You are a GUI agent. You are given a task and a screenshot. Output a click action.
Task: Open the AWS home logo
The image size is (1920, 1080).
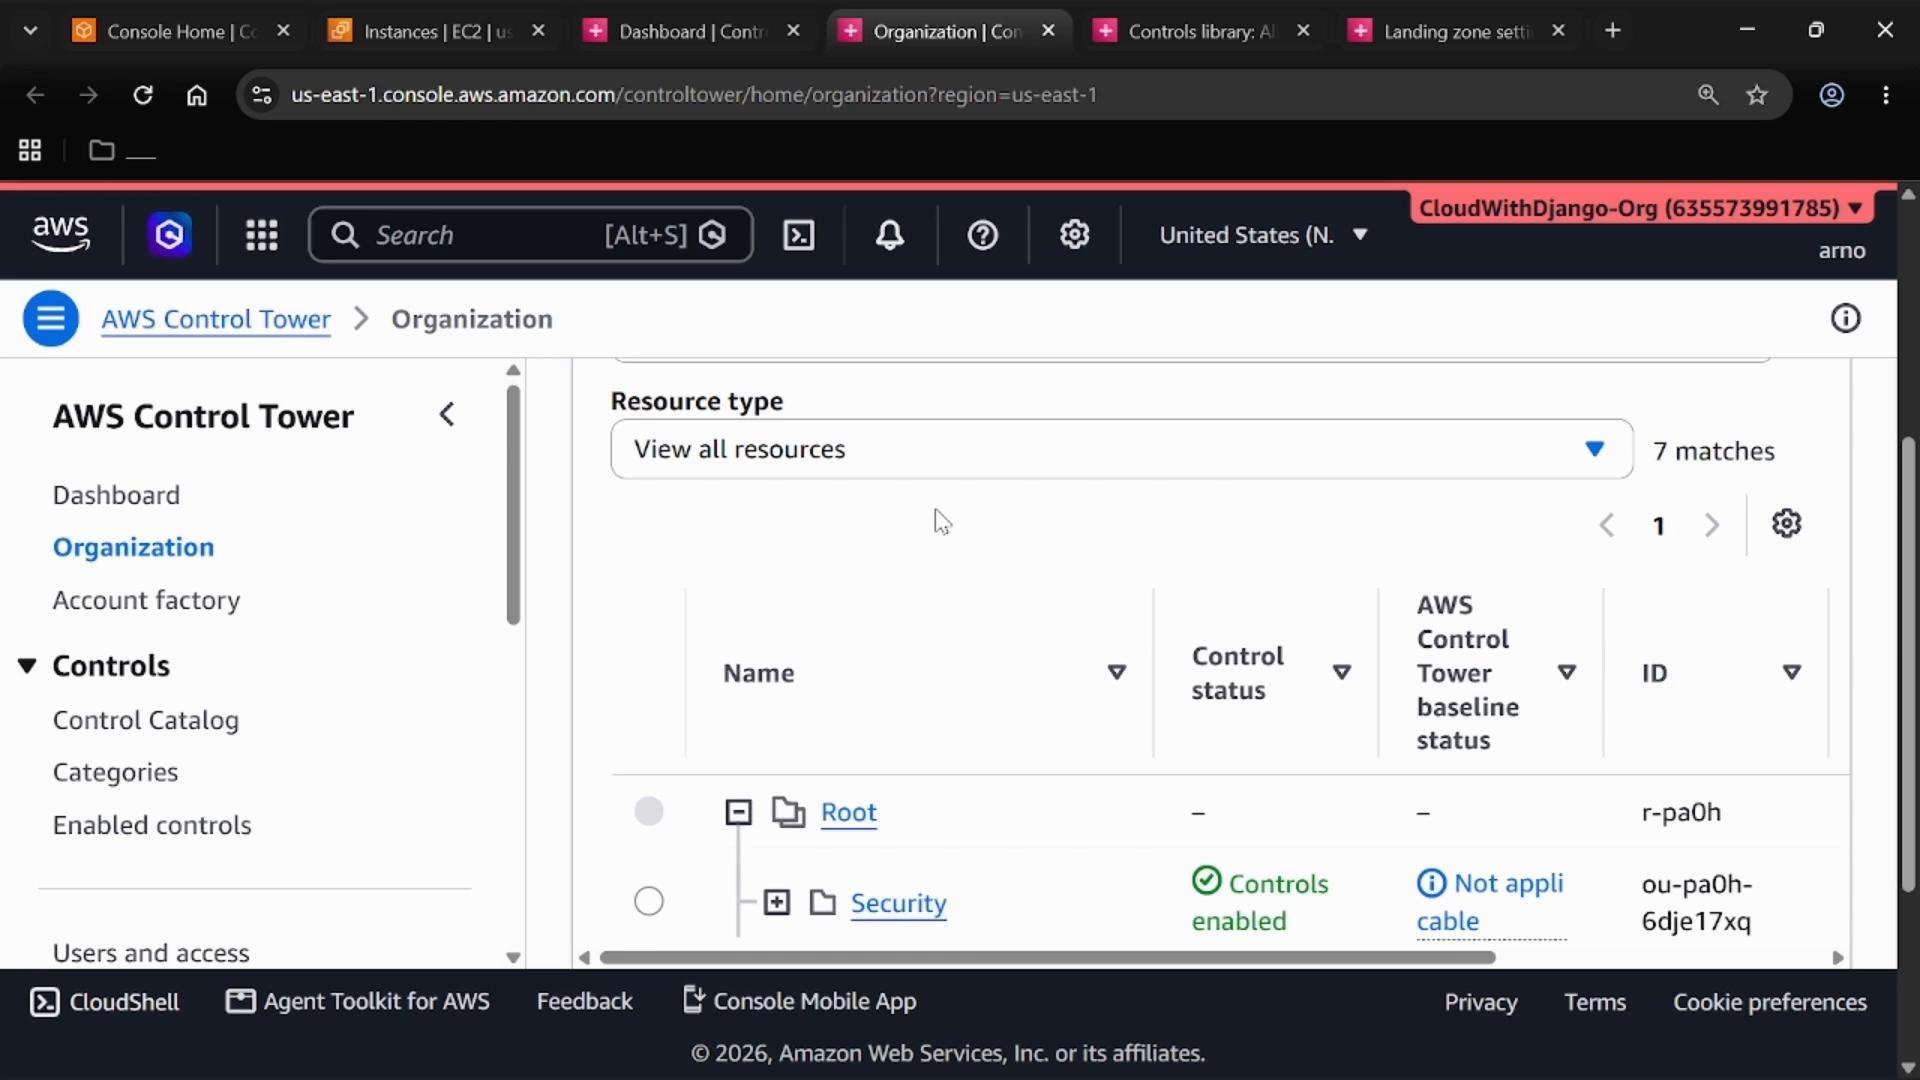coord(61,234)
